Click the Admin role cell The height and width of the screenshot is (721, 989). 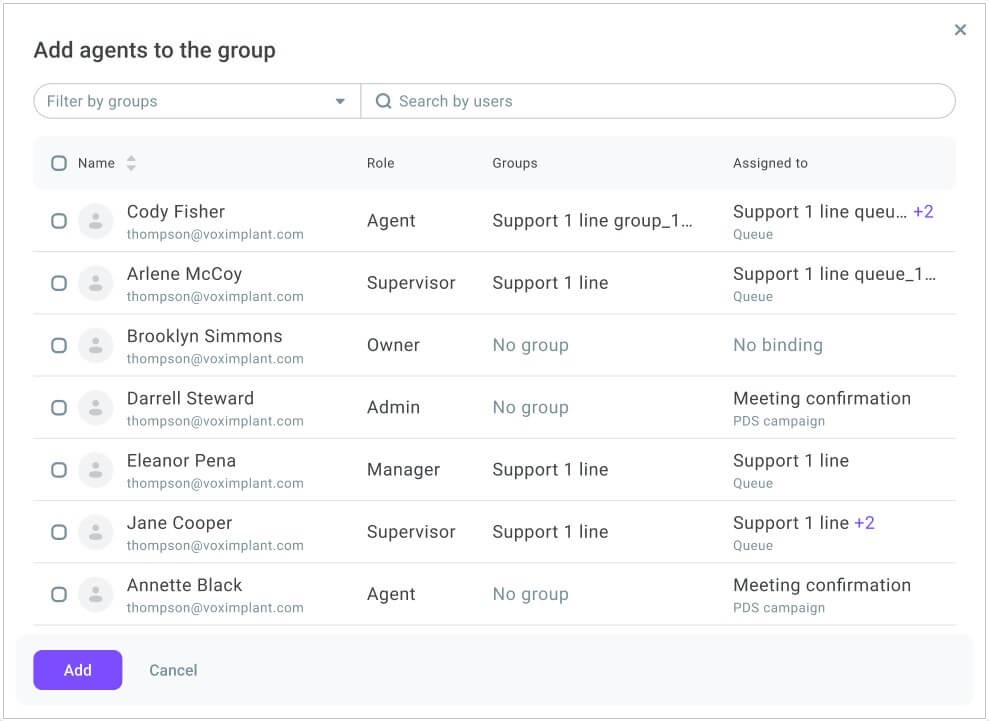[x=393, y=407]
